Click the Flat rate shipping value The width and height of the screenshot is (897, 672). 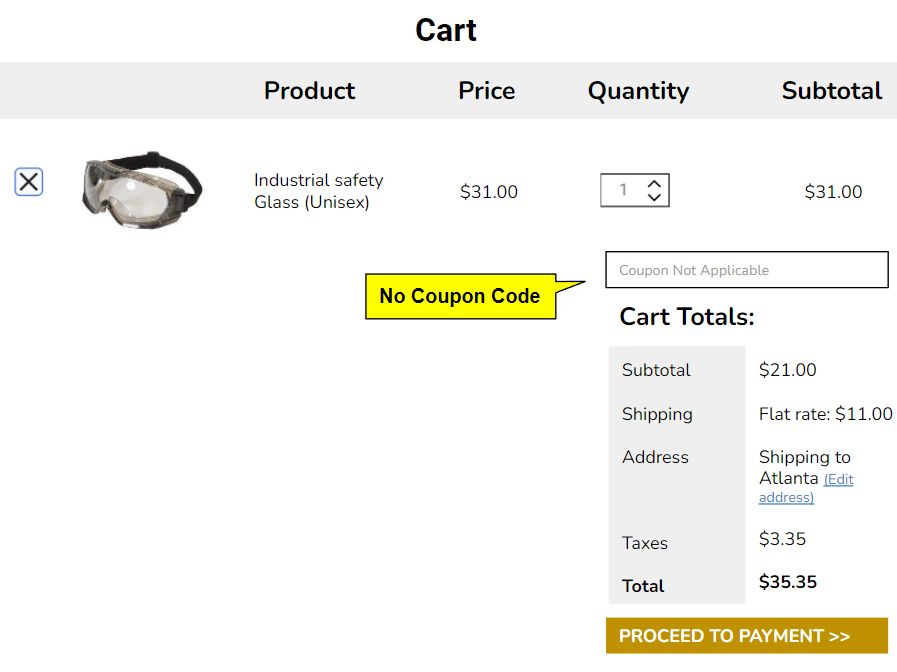click(x=825, y=413)
